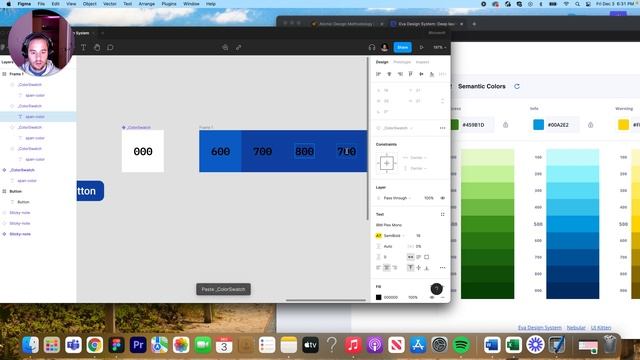Click blue swatch beside #00A2E2 in browser
The width and height of the screenshot is (640, 360).
538,125
